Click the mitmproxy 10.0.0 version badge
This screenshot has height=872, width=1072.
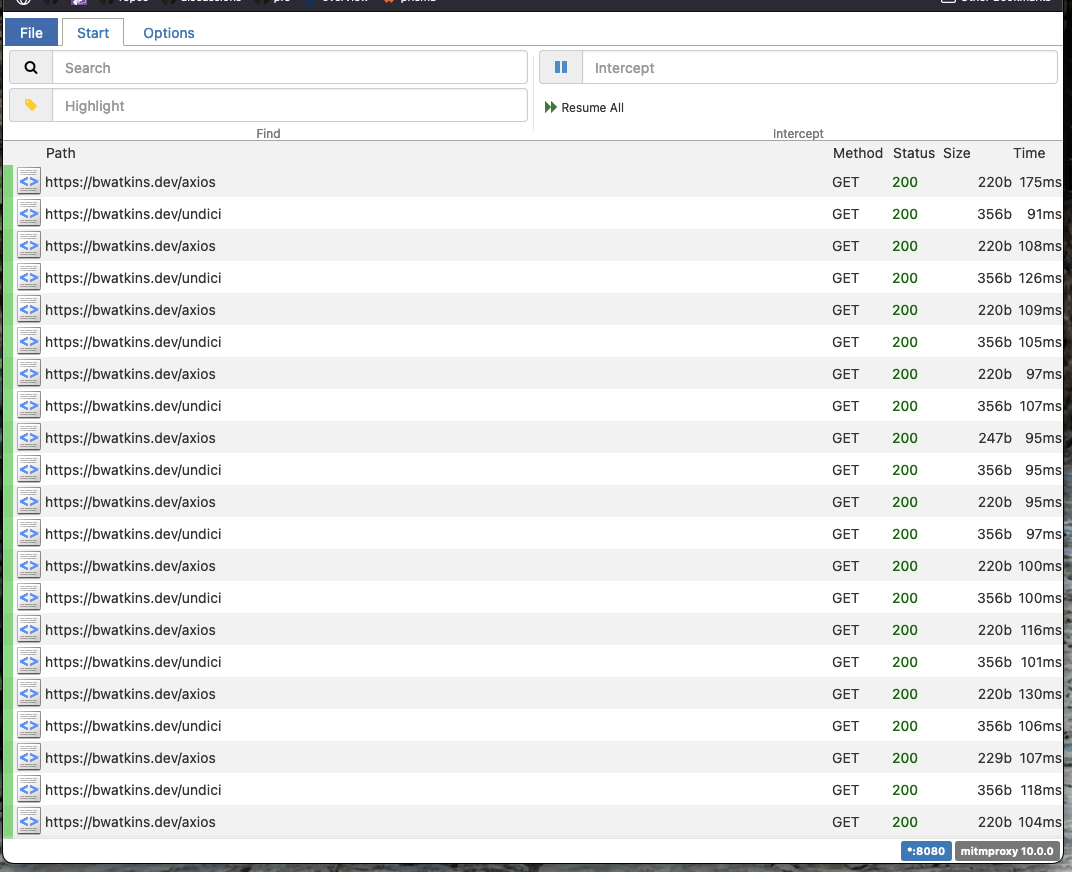point(1007,851)
